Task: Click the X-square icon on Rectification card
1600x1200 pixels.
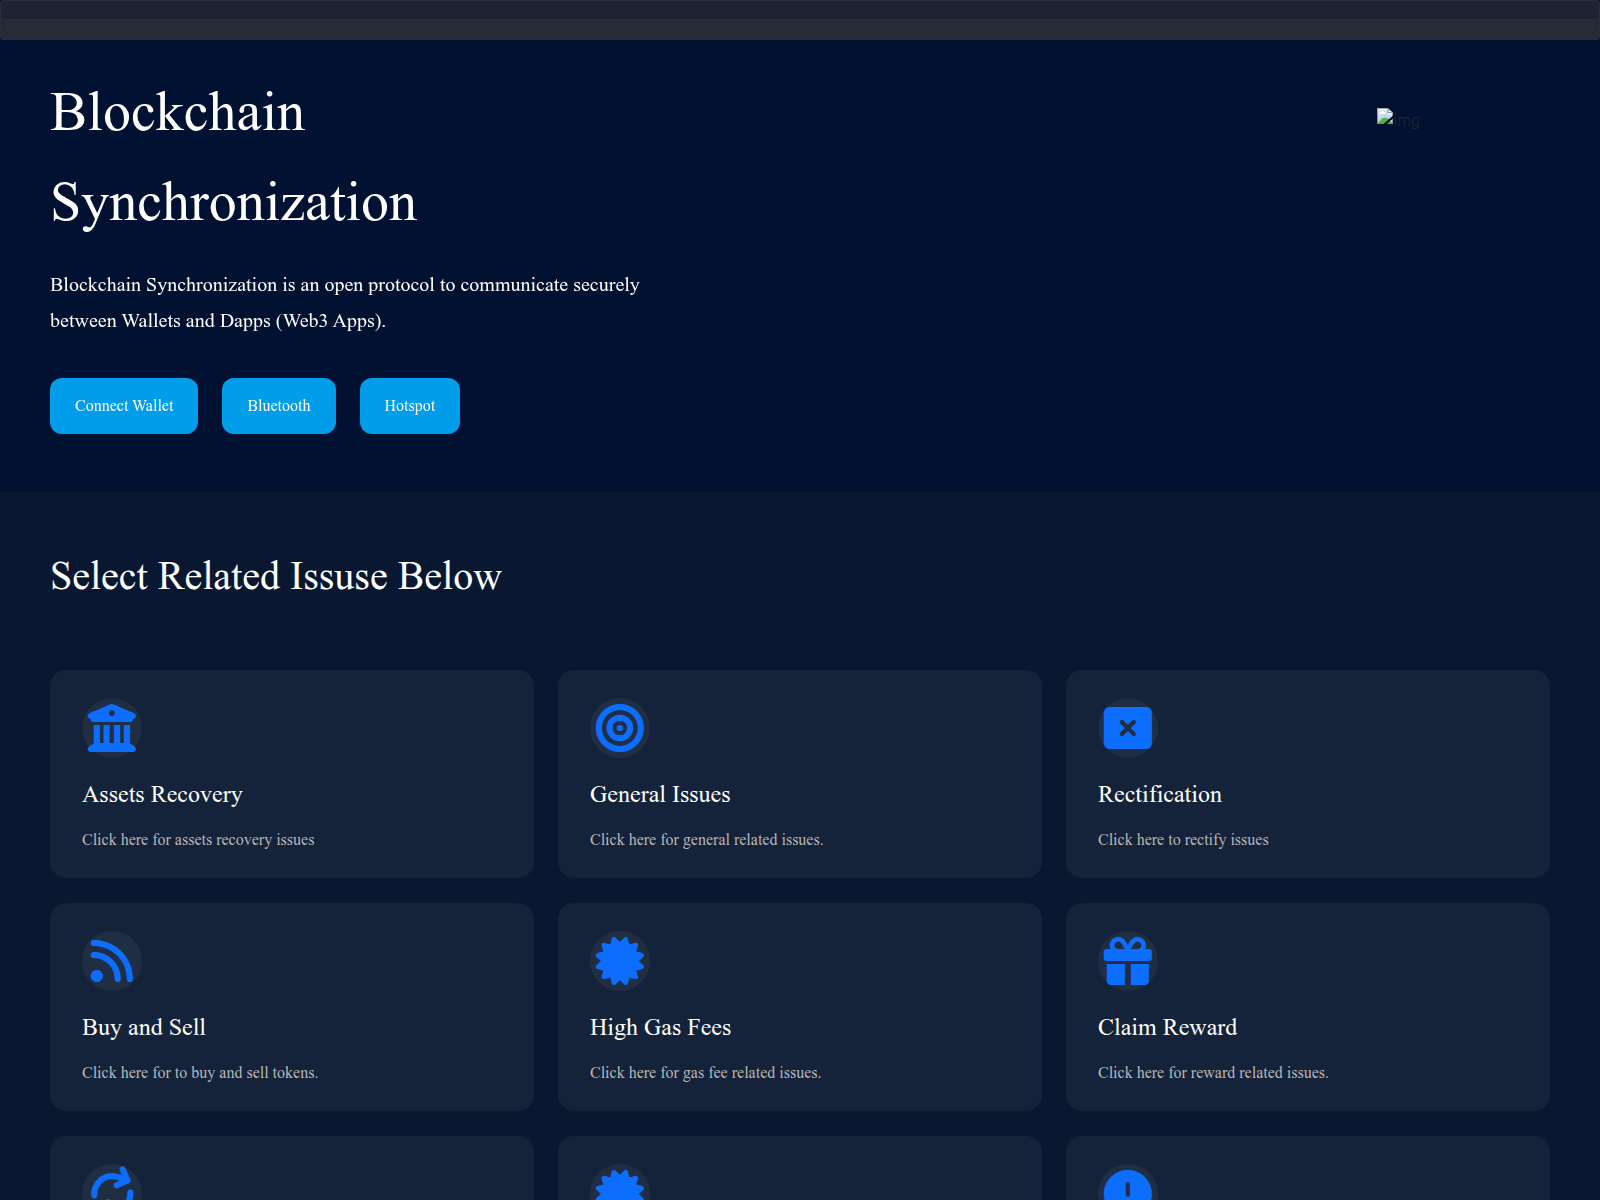Action: [1127, 728]
